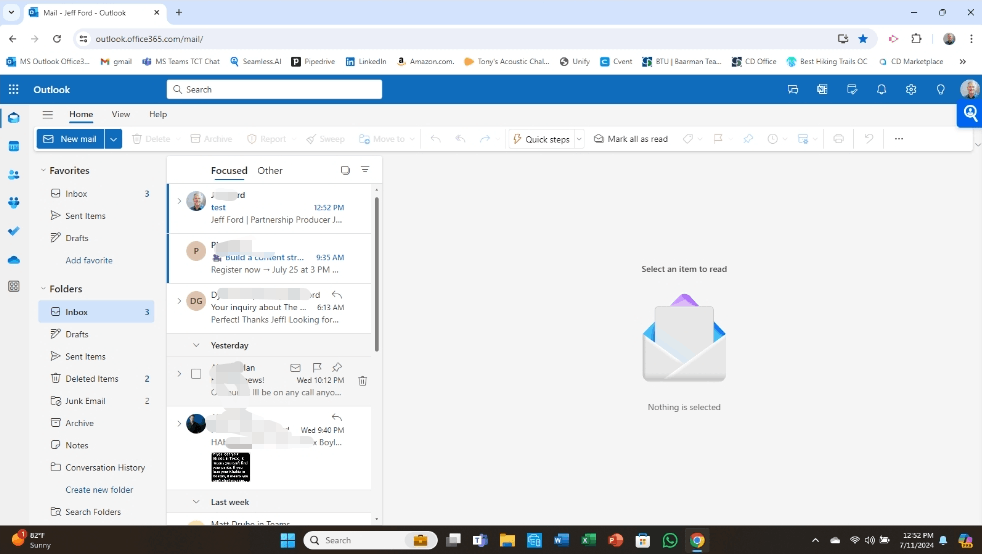Click Mark all as read

(x=631, y=139)
